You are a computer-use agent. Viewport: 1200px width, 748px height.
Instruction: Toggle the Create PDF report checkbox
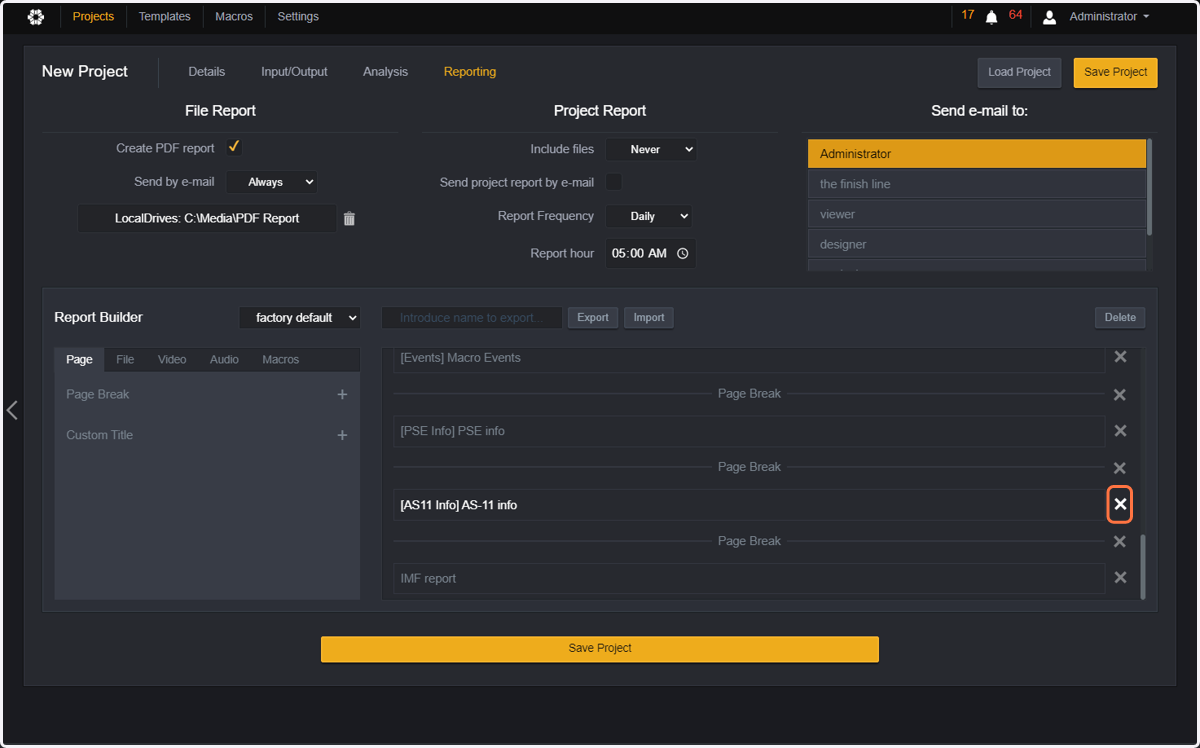pos(234,147)
